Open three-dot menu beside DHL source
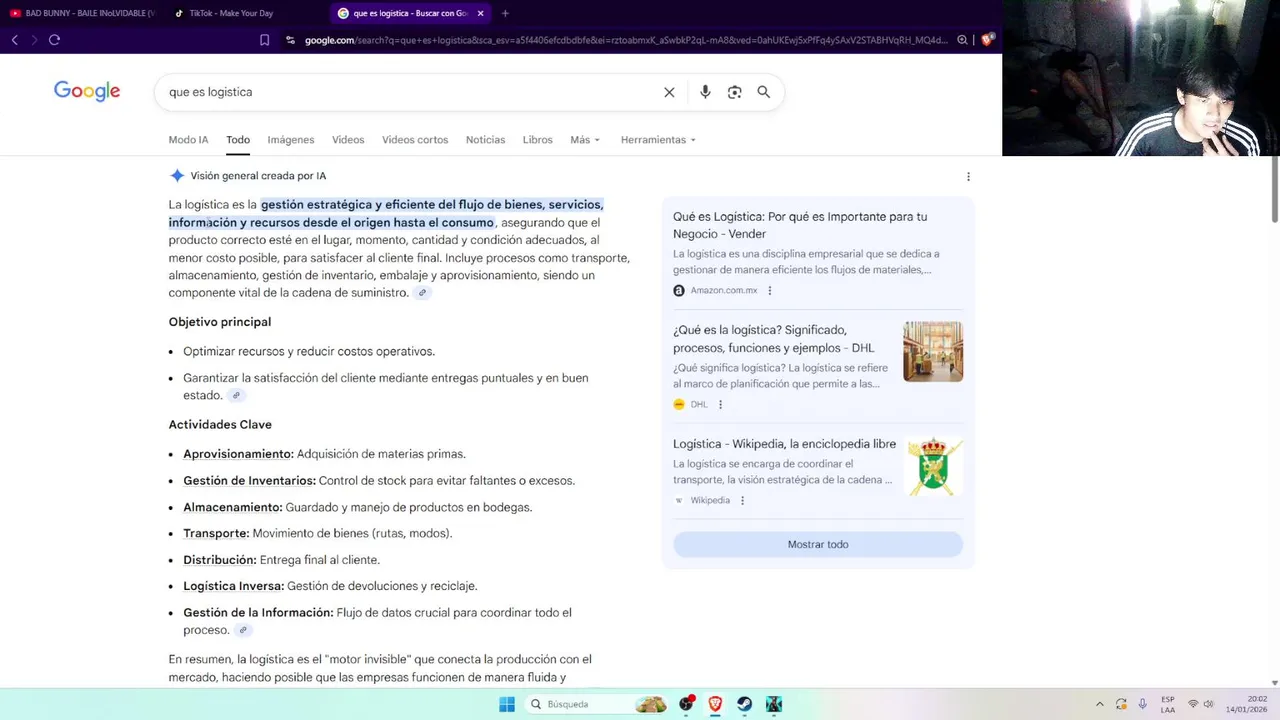The height and width of the screenshot is (720, 1280). point(720,405)
